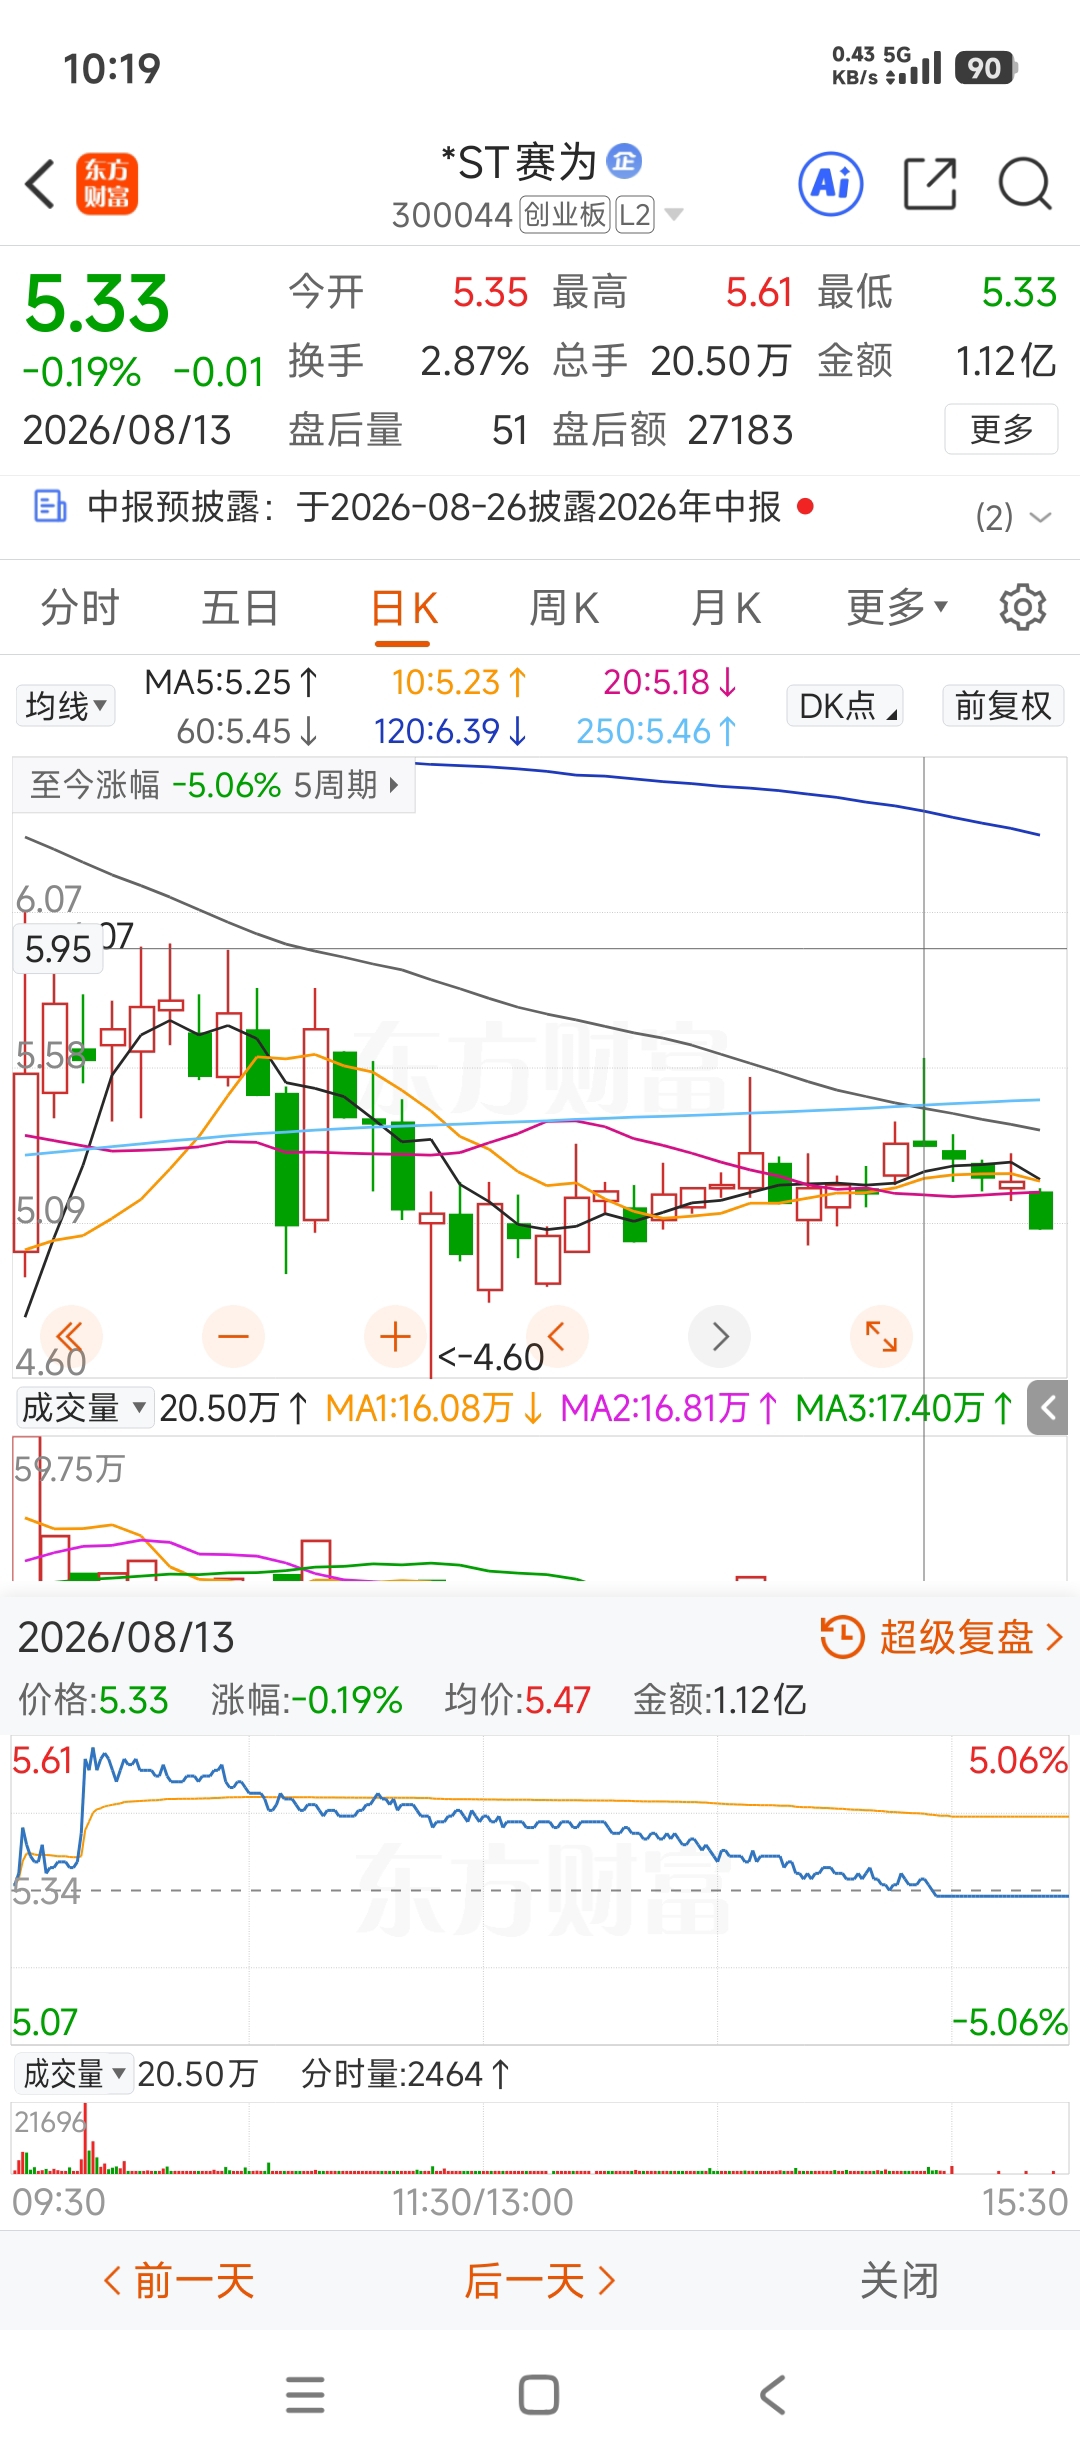Tap 120:6.39 moving average value
This screenshot has height=2460, width=1080.
(x=450, y=732)
